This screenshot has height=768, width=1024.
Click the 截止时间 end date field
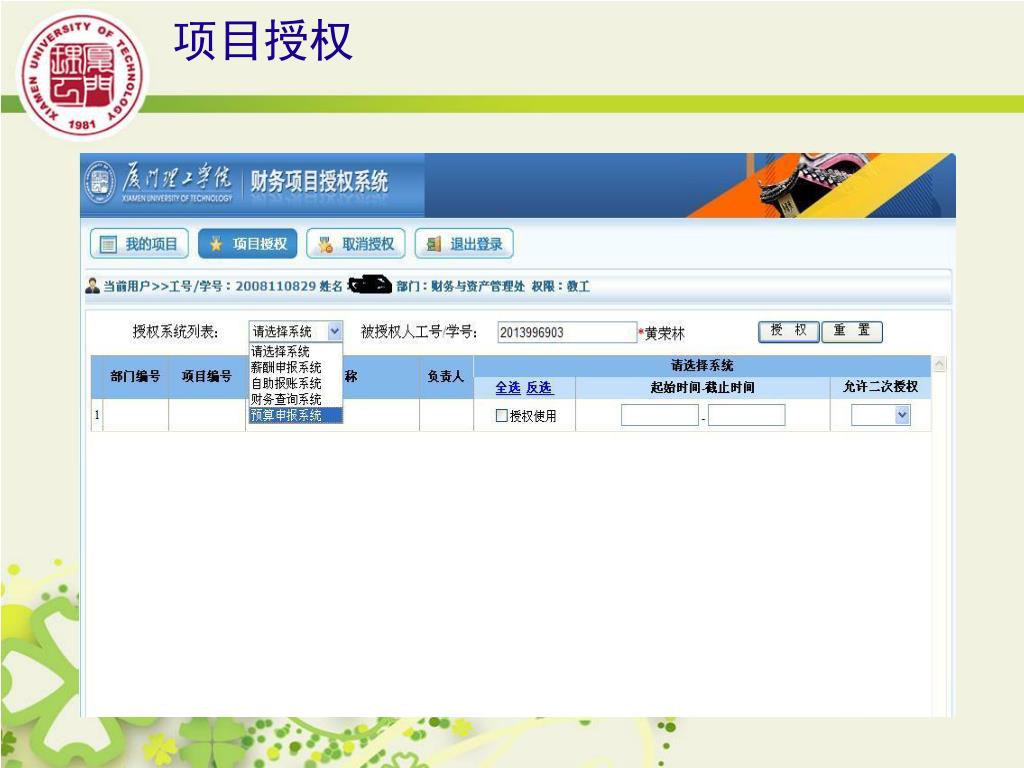tap(746, 415)
